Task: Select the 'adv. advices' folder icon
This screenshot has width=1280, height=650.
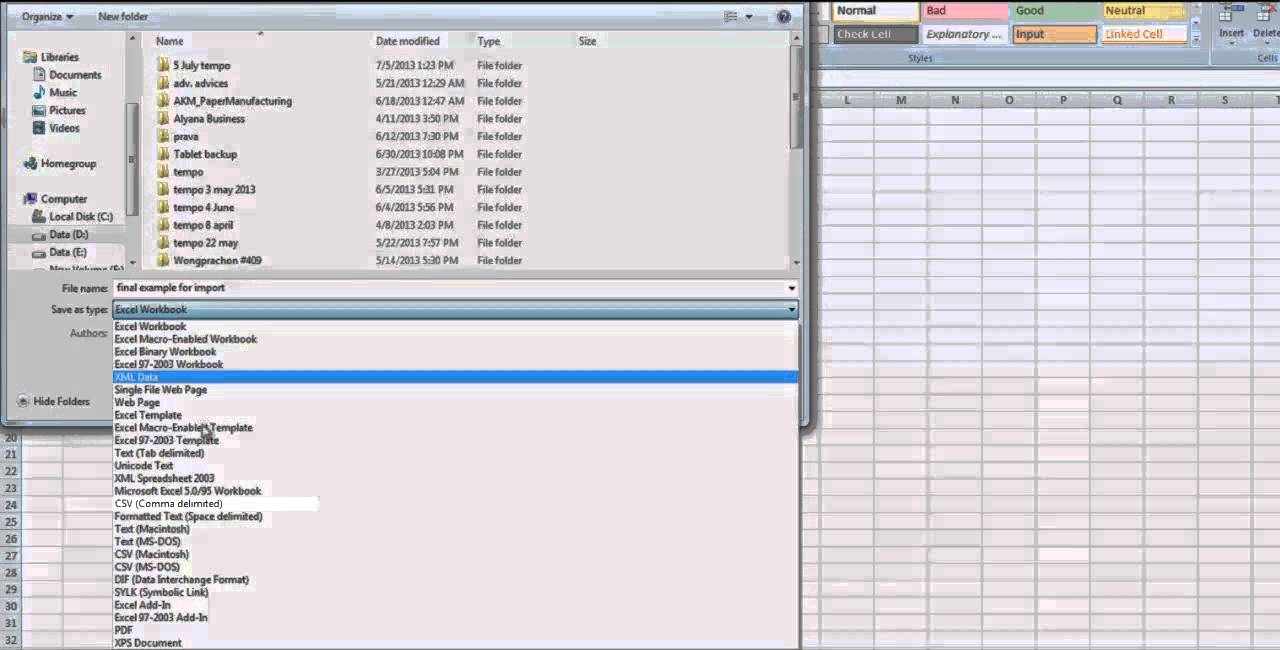Action: pyautogui.click(x=163, y=83)
